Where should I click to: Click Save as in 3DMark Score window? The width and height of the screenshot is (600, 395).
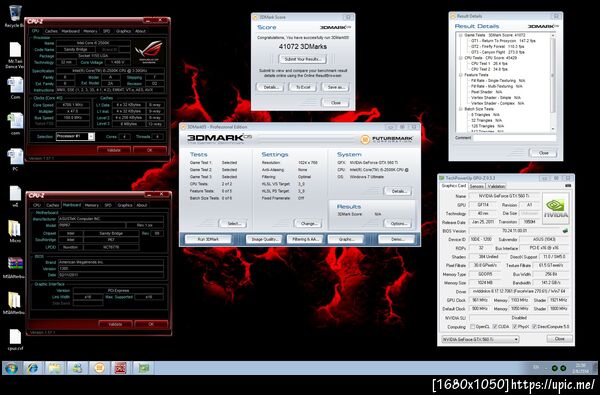pyautogui.click(x=336, y=87)
